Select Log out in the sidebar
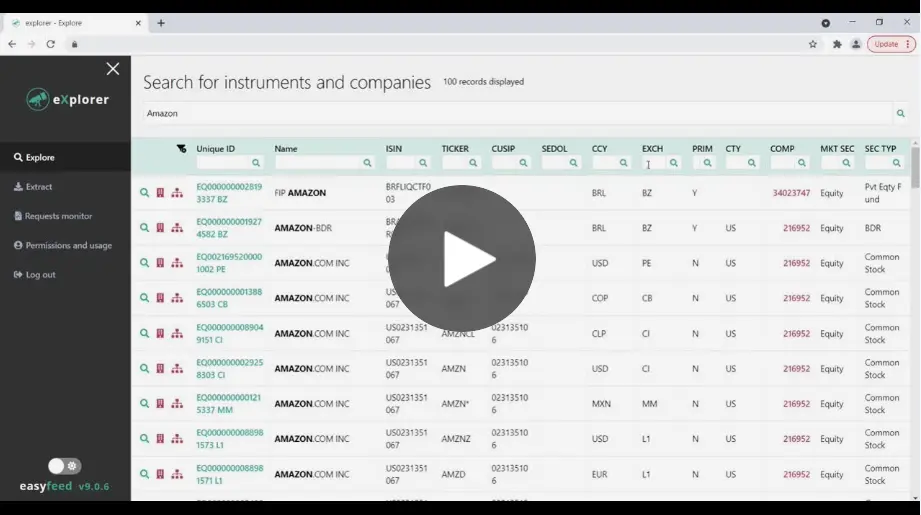The height and width of the screenshot is (515, 921). tap(35, 275)
